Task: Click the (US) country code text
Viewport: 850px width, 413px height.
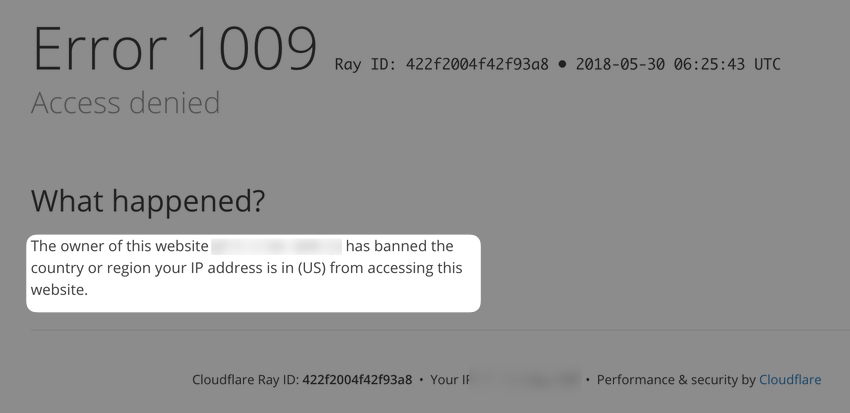Action: point(312,268)
